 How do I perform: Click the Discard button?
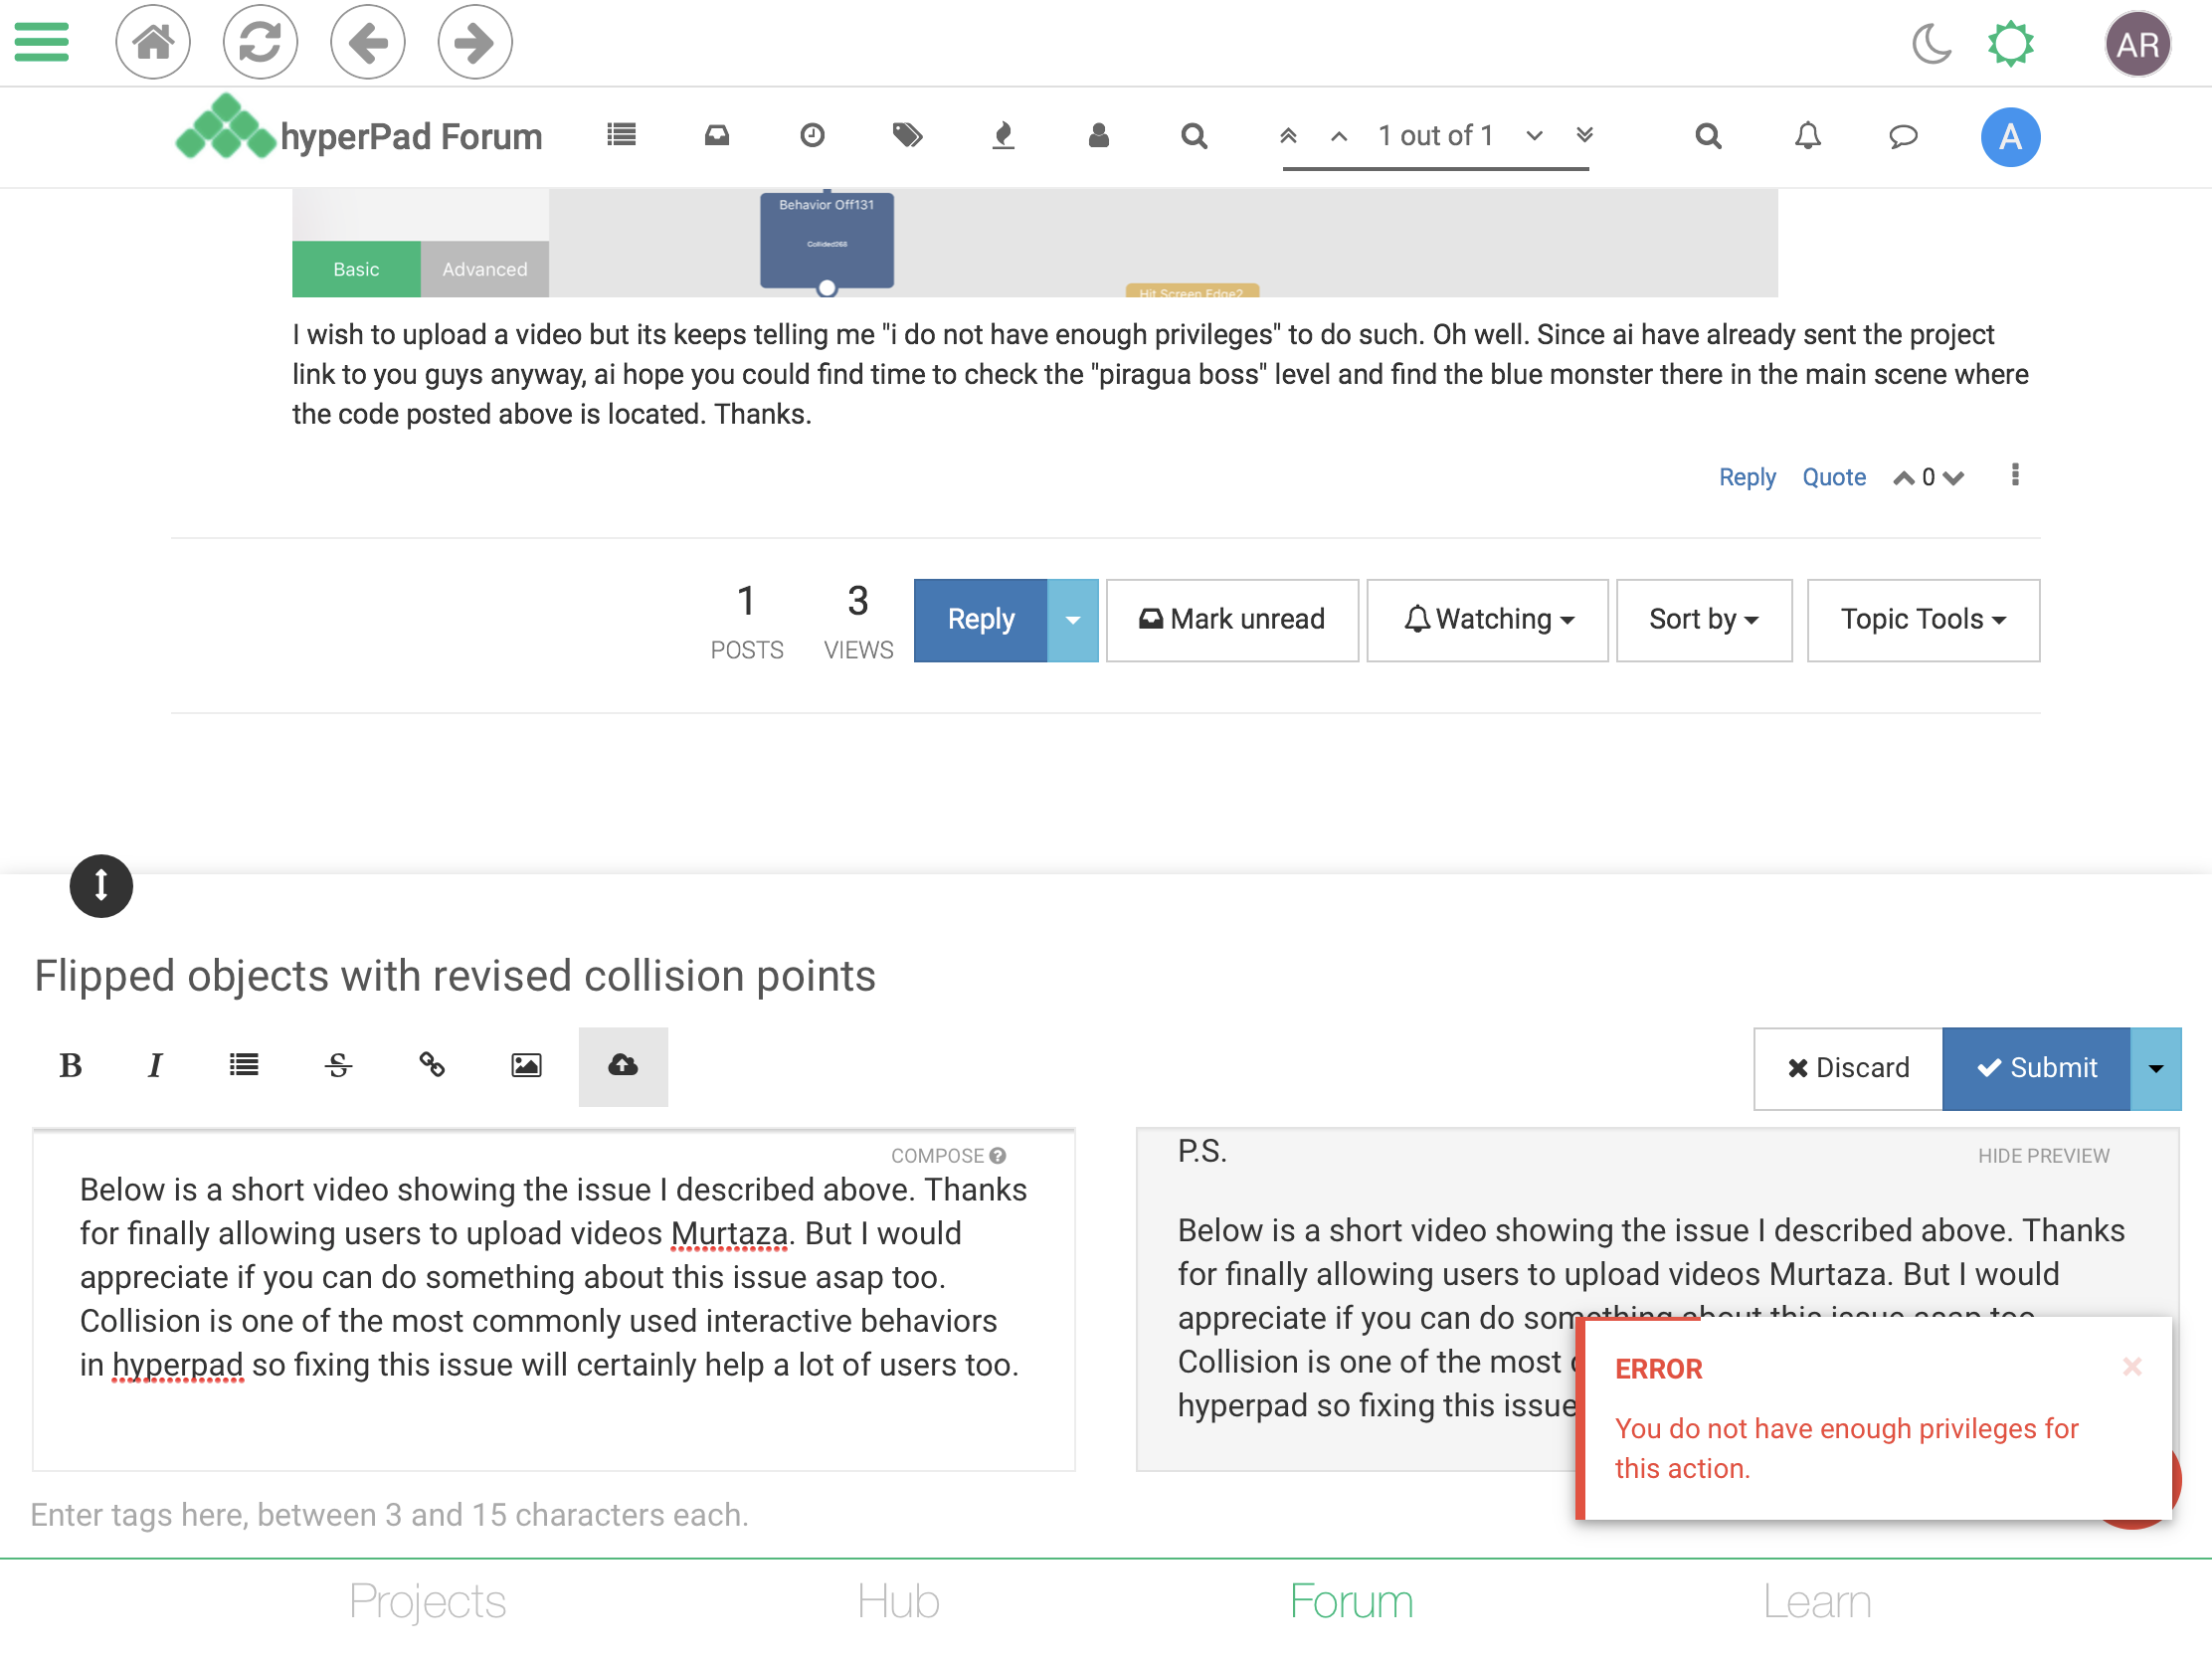point(1848,1068)
